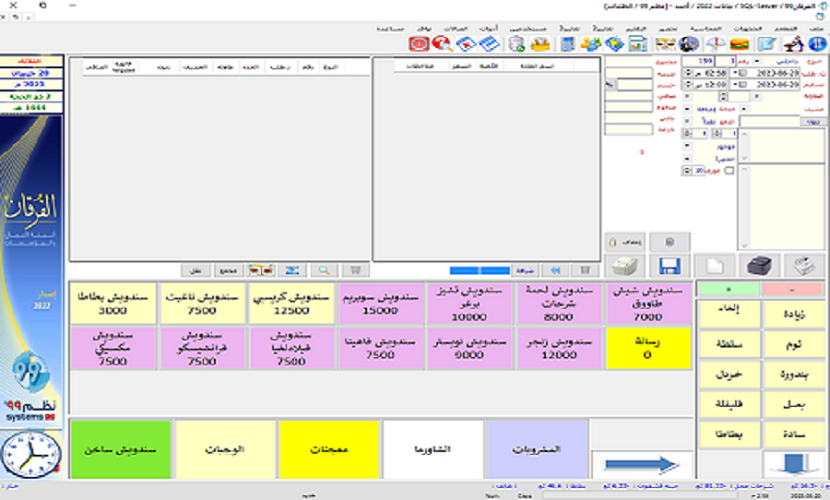Screen dimensions: 830x500
Task: Click the receipt printer icon
Action: pyautogui.click(x=626, y=266)
